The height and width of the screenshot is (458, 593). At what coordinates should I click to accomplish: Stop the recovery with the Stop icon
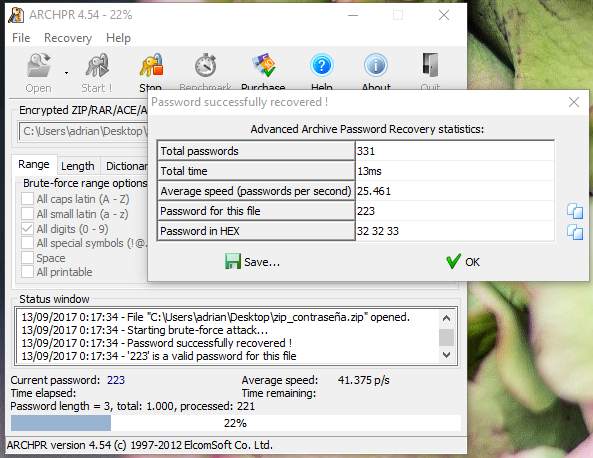point(151,65)
